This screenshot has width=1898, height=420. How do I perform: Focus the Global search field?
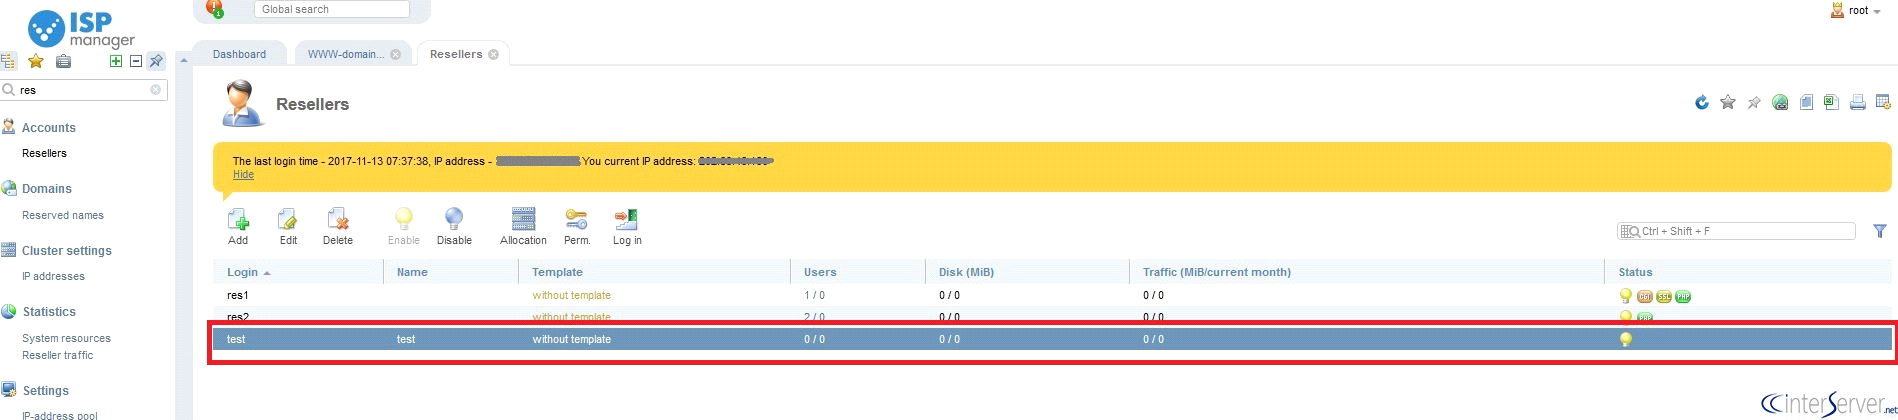tap(331, 9)
